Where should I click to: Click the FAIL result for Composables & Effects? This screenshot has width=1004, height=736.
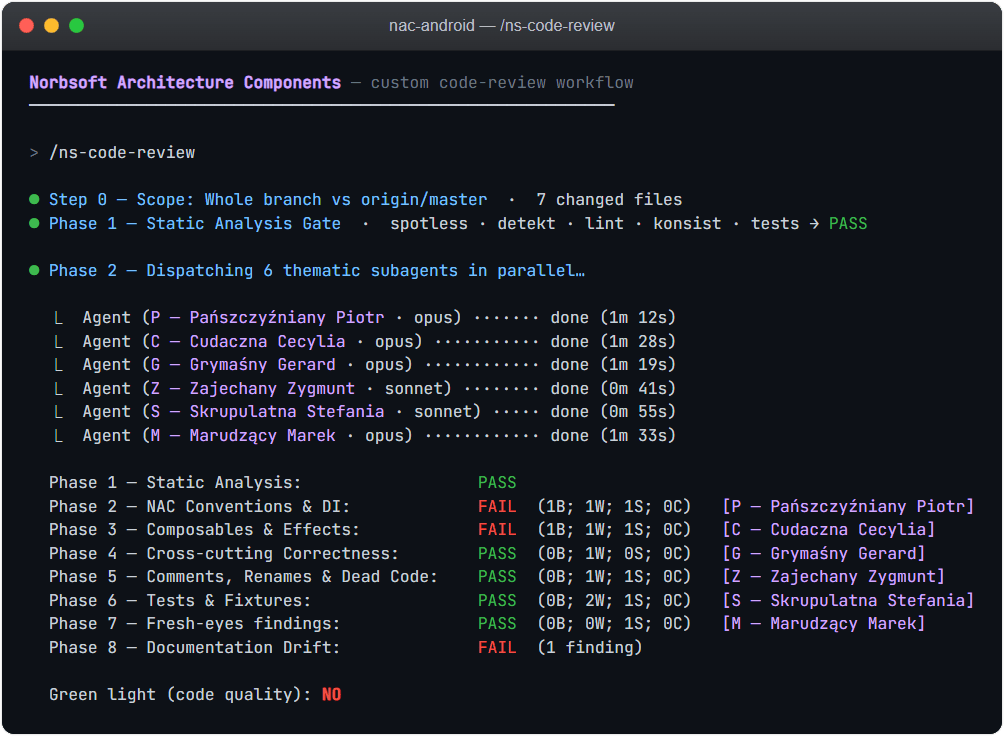497,530
